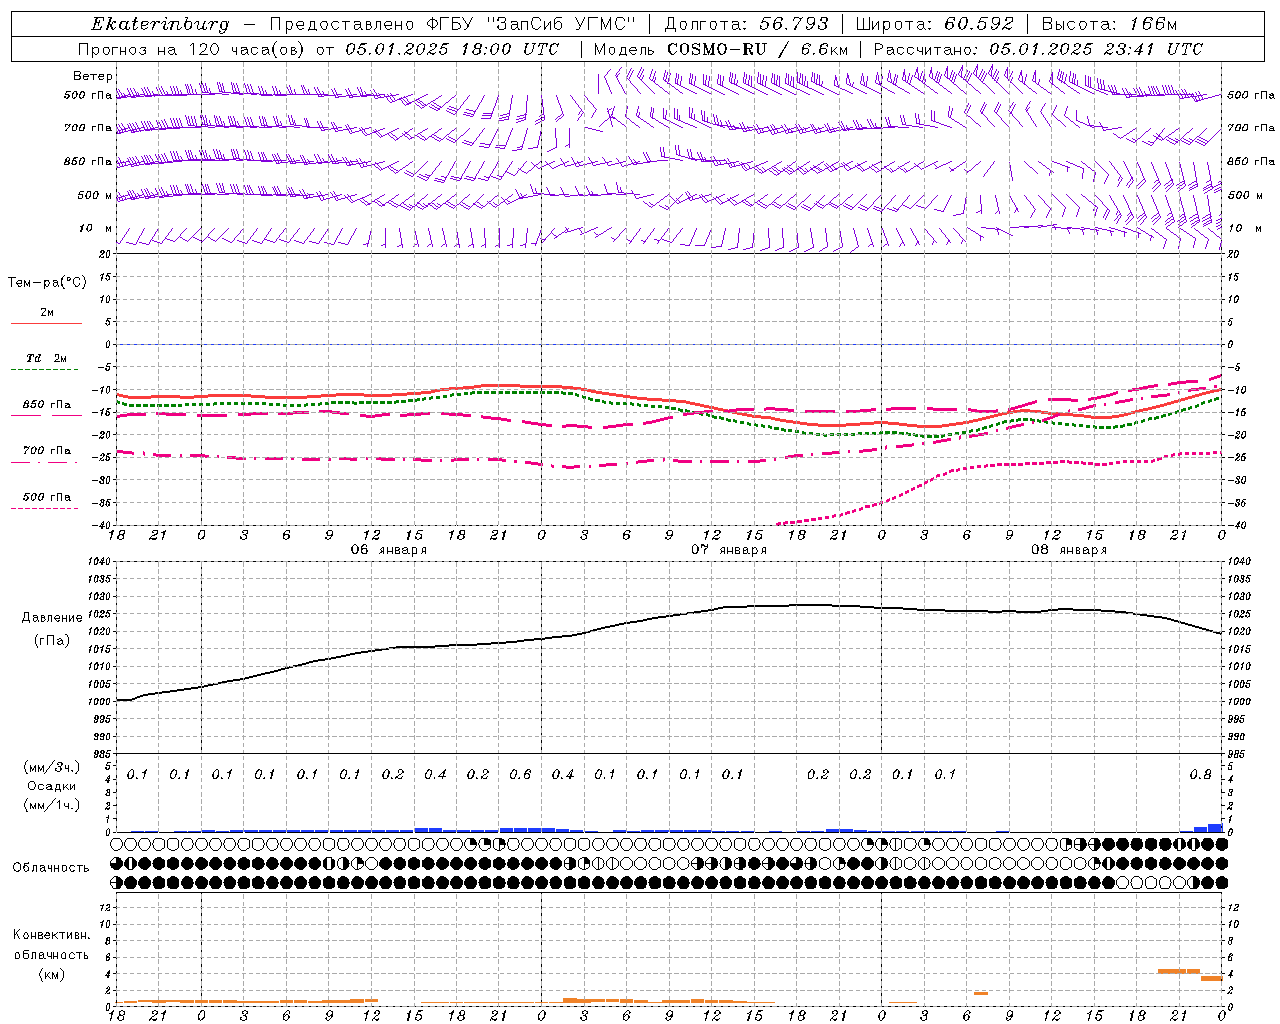Click the Ветер wind panel label
1280x1024 pixels.
(x=92, y=76)
